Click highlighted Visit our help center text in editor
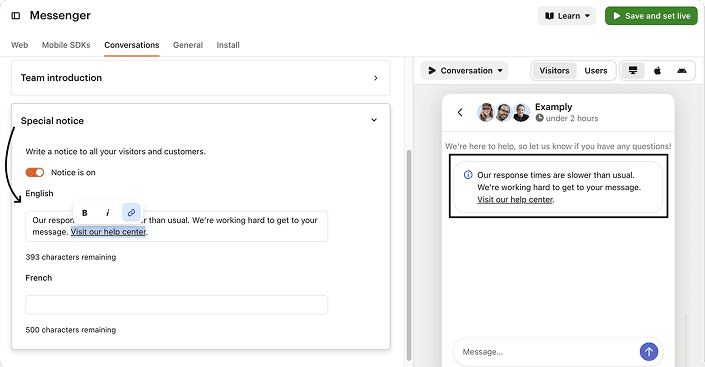Viewport: 705px width, 367px height. [108, 232]
